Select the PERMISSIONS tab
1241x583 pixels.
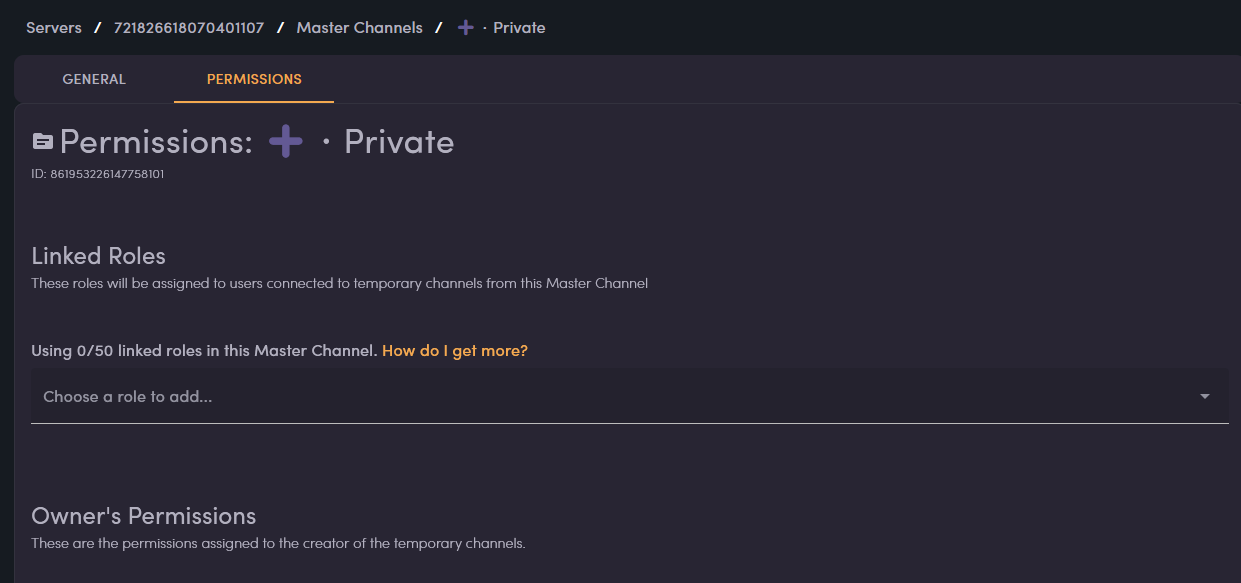click(x=254, y=79)
